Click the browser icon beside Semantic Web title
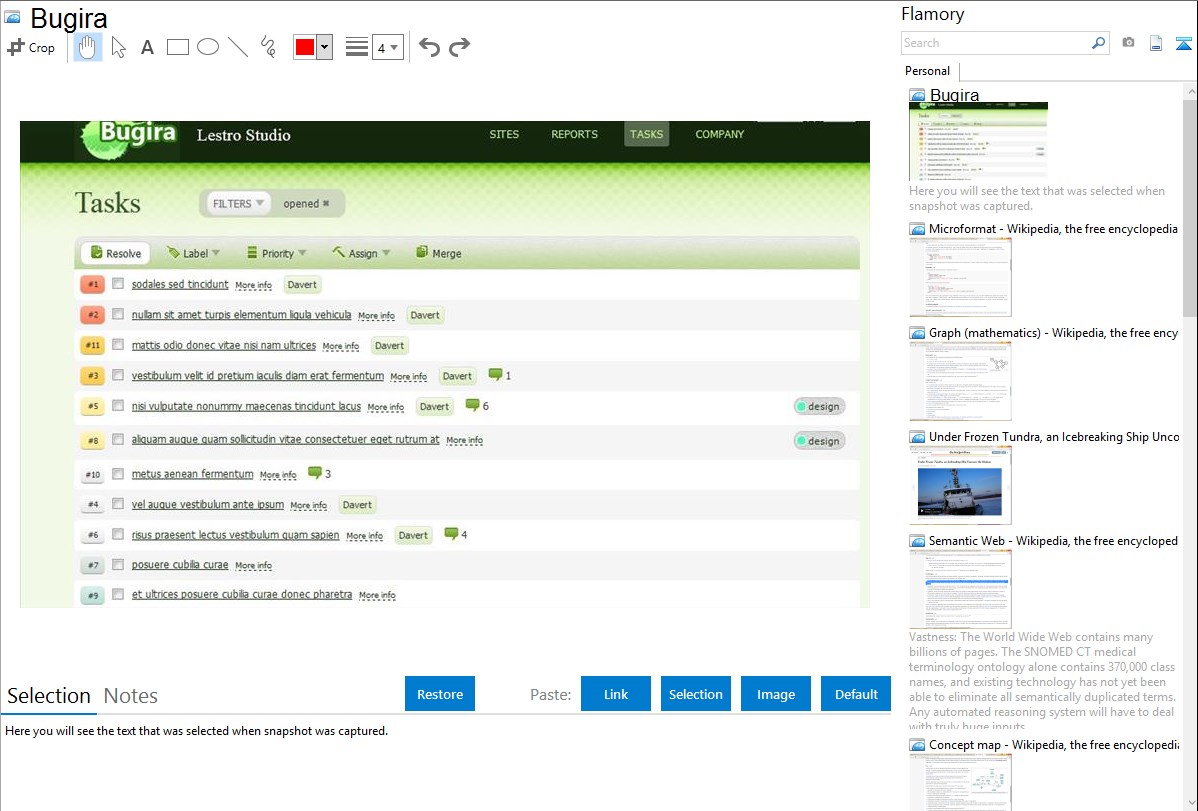Image resolution: width=1198 pixels, height=811 pixels. pos(917,540)
